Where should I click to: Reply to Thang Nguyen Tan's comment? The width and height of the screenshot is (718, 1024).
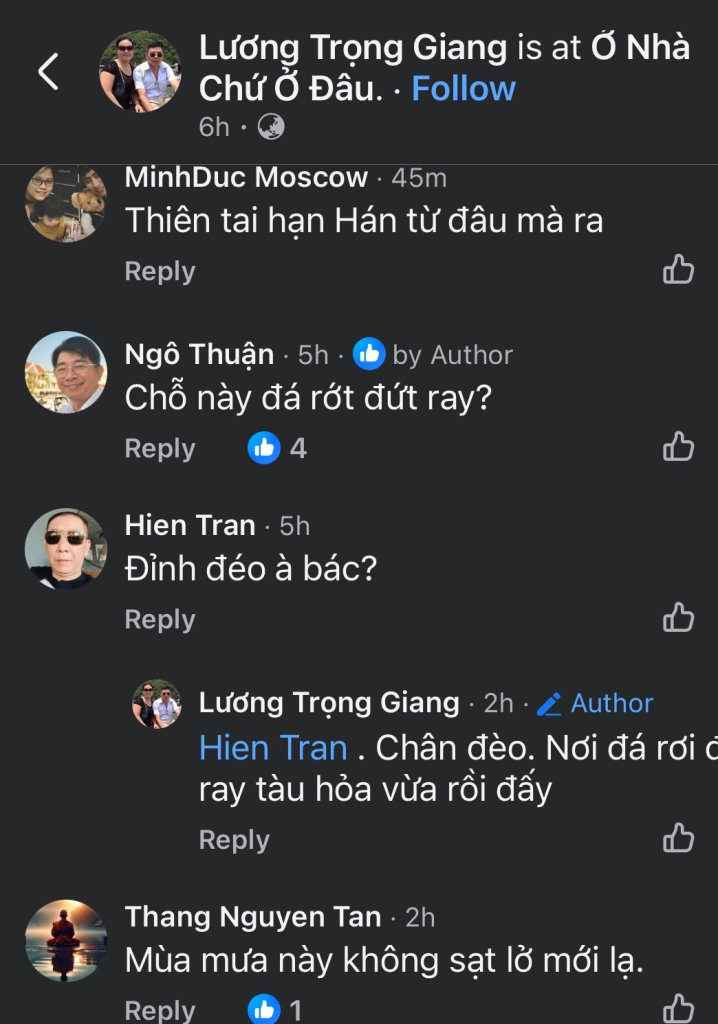pyautogui.click(x=160, y=1010)
